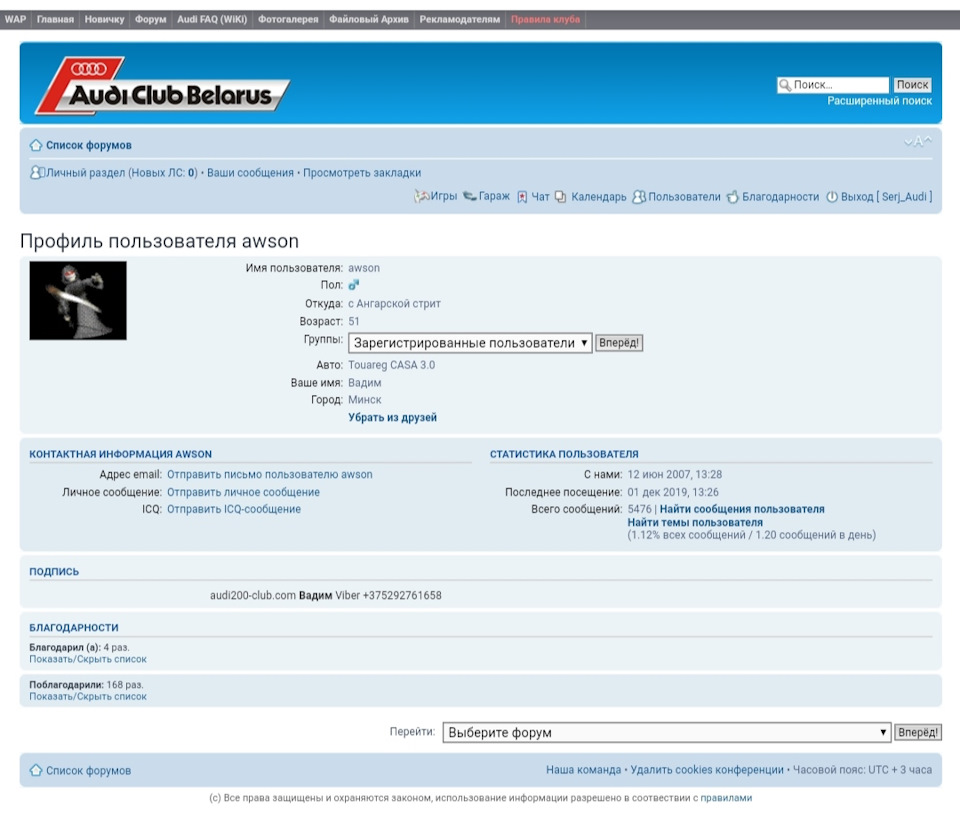
Task: Click Отправить личное сообщение link
Action: click(x=243, y=492)
